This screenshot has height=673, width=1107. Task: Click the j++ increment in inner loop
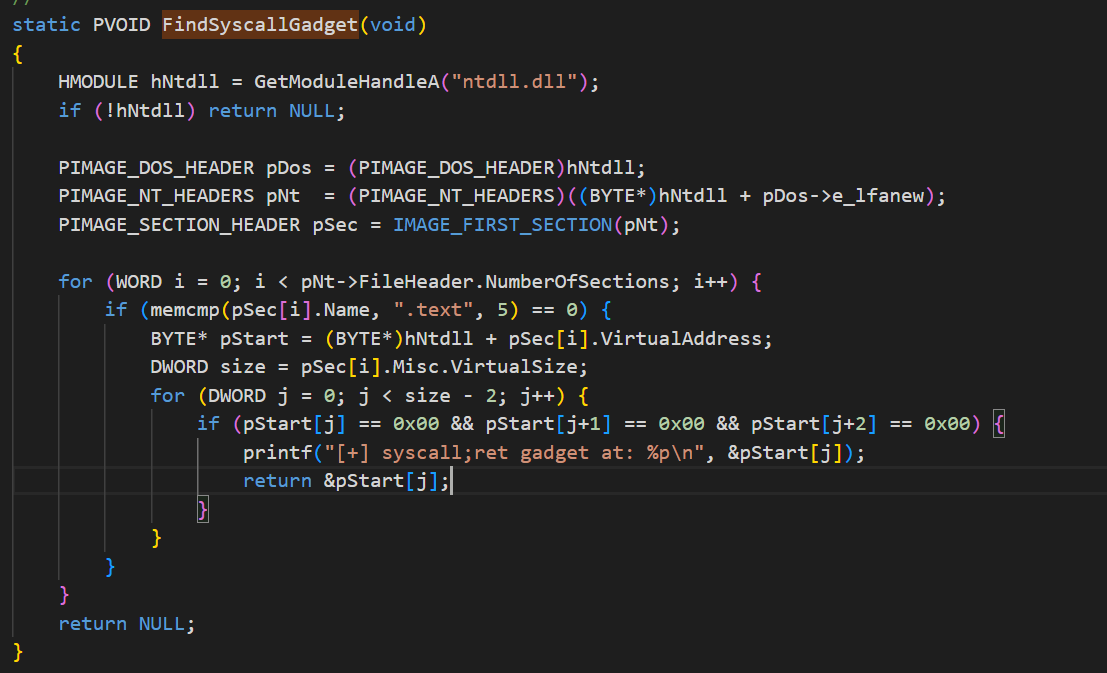(537, 396)
